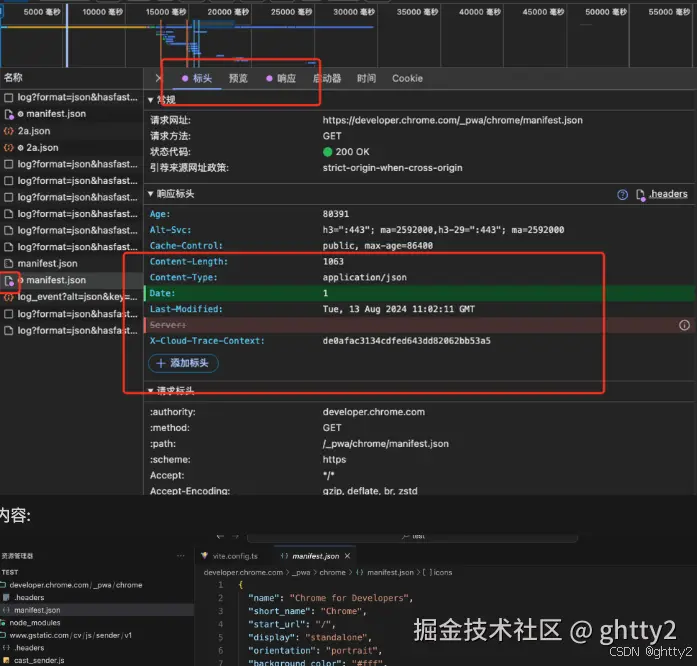Click the Age value 80391

(336, 214)
